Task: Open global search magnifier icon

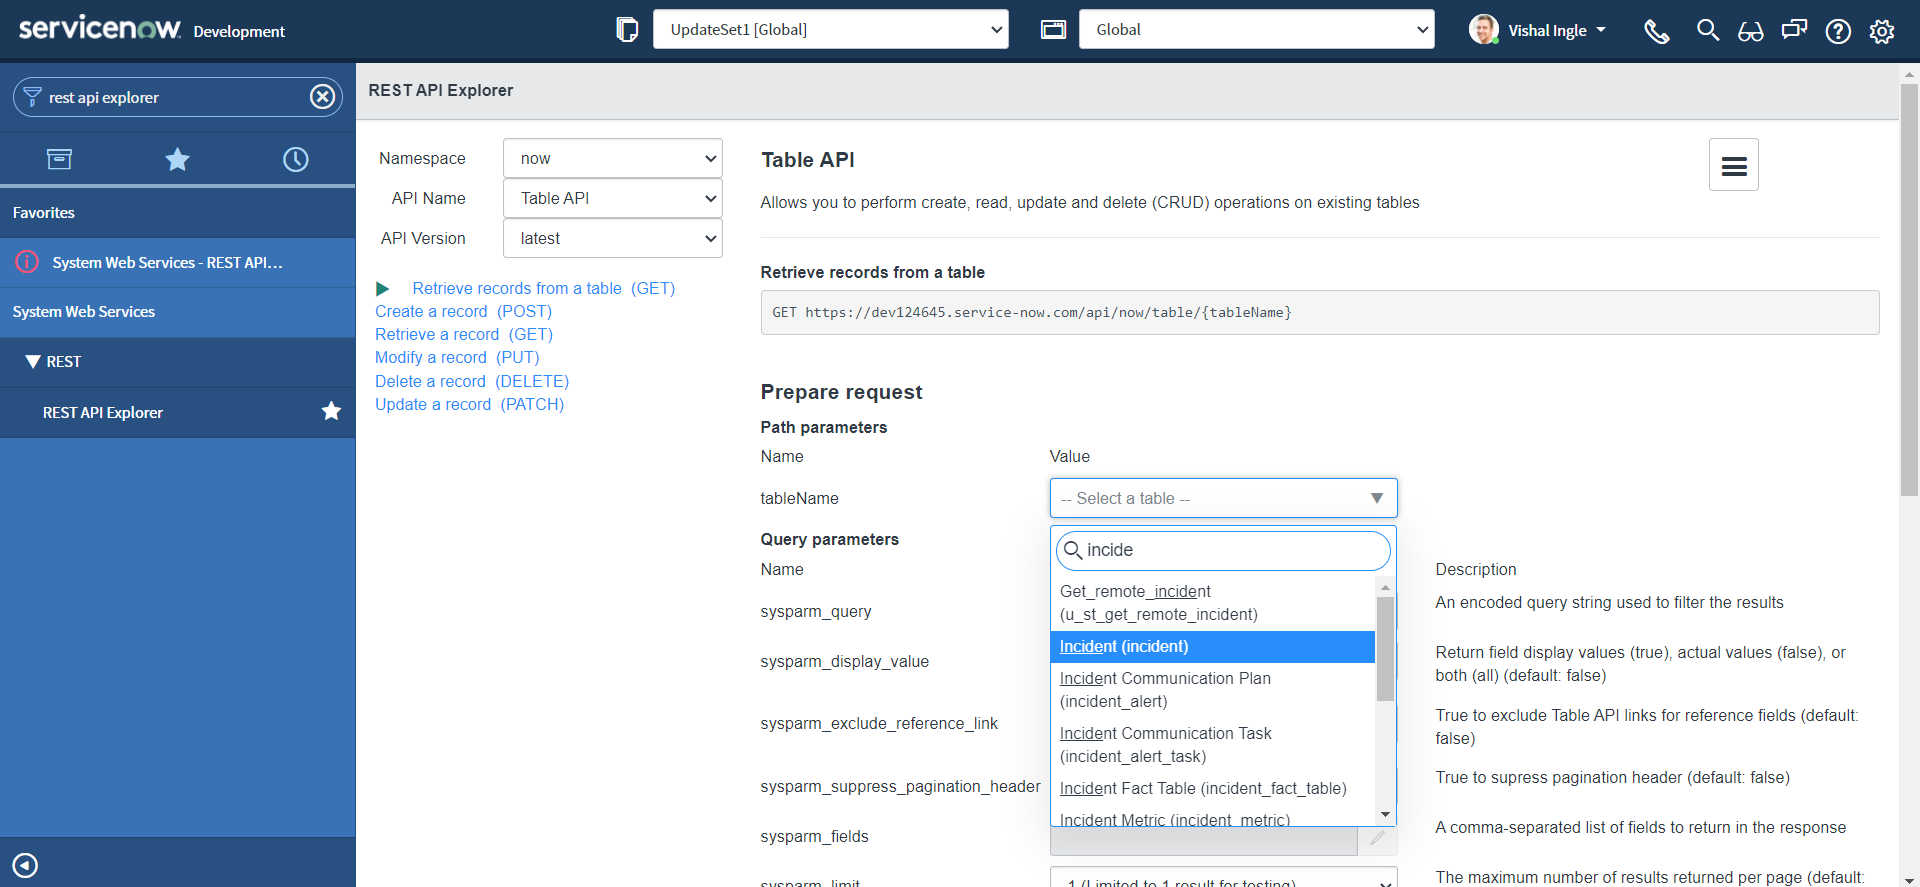Action: pos(1708,30)
